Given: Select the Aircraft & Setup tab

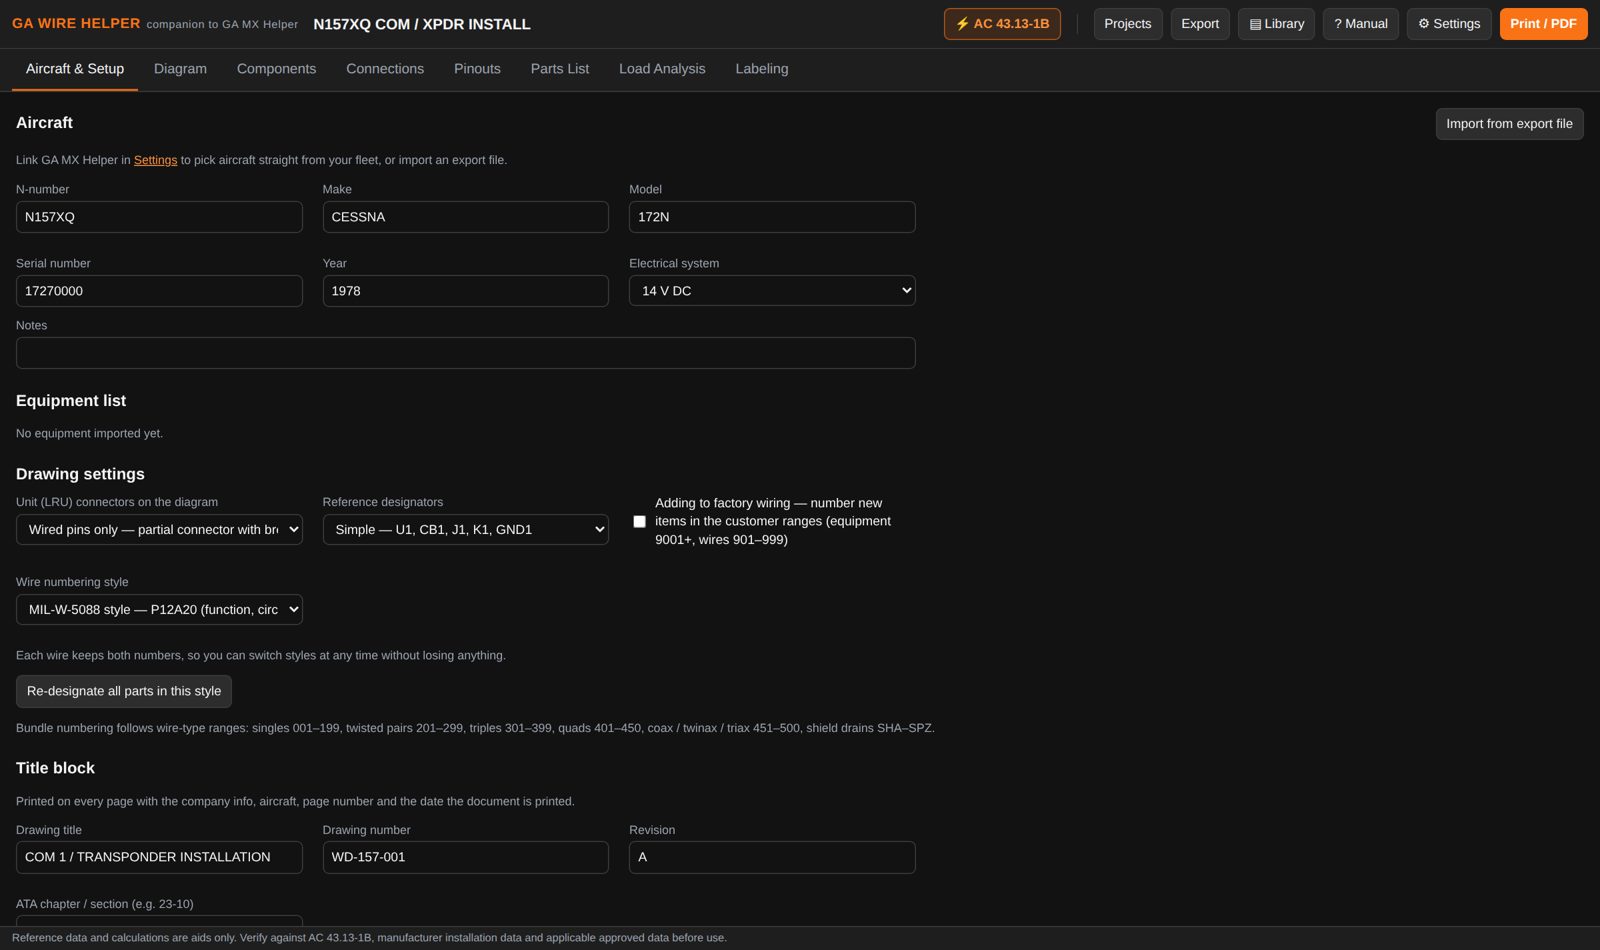Looking at the screenshot, I should click(75, 69).
